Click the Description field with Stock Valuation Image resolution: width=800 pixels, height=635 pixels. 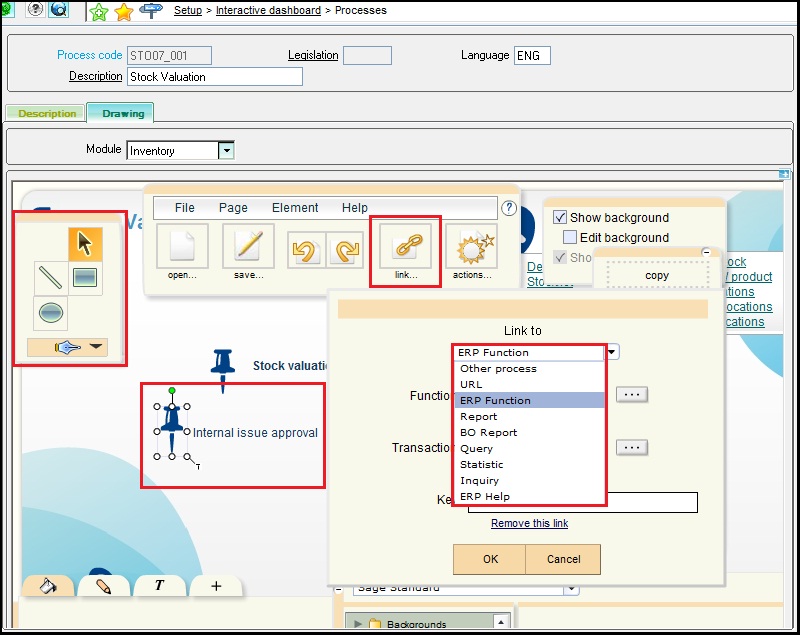point(215,77)
